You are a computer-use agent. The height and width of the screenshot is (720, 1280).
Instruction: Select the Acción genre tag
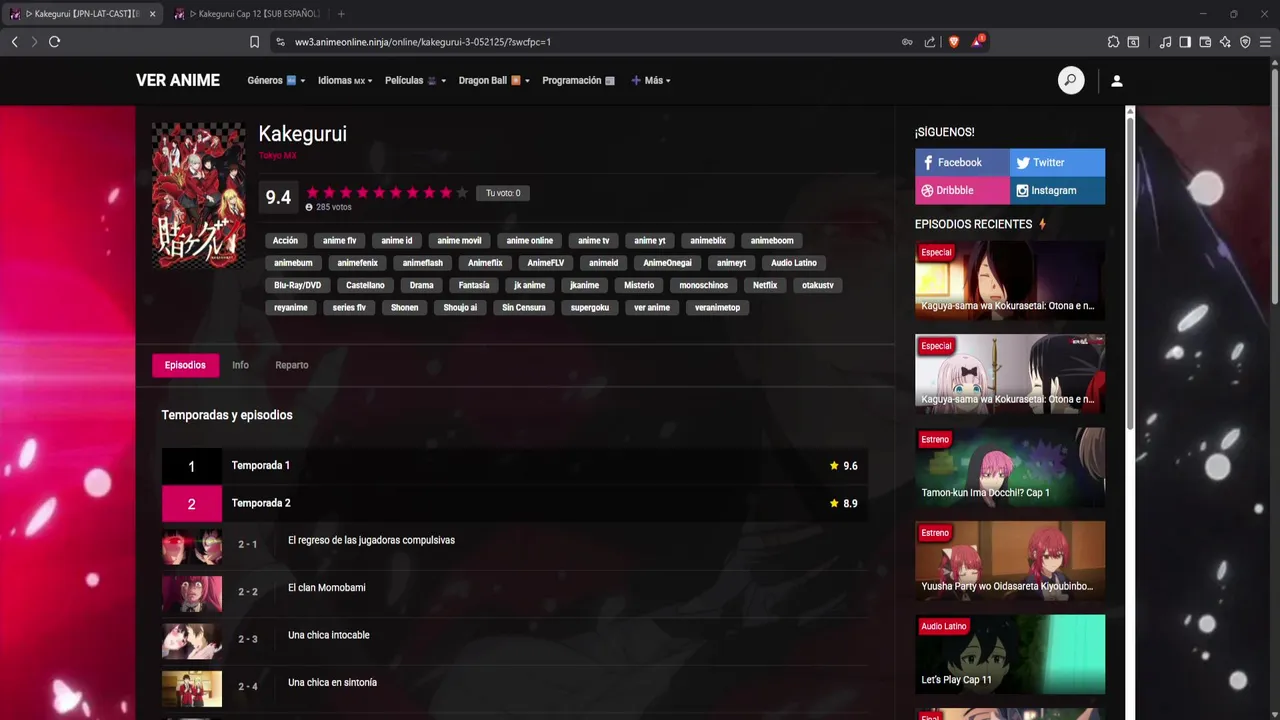coord(286,241)
